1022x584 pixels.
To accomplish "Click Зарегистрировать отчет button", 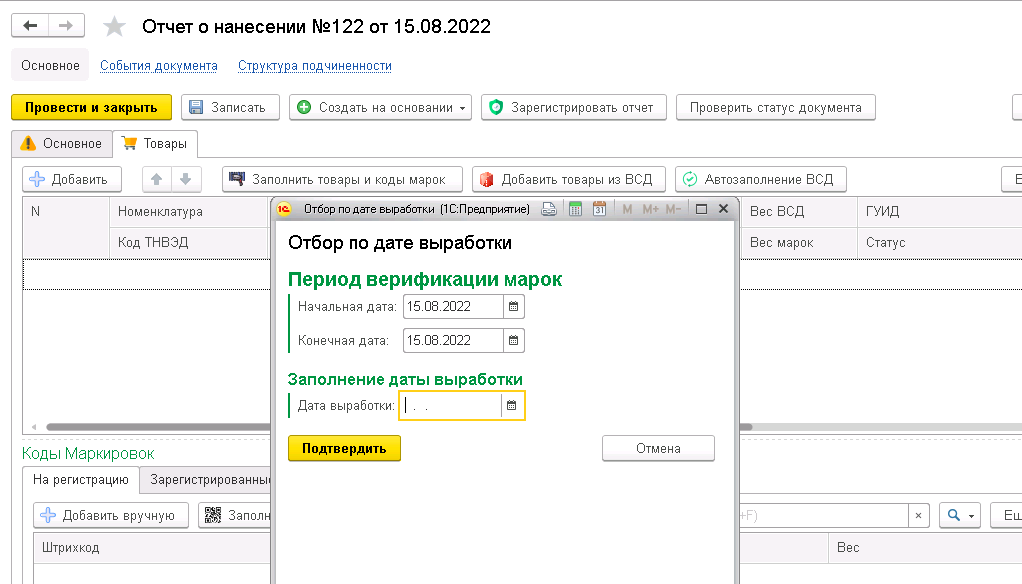I will [x=574, y=108].
